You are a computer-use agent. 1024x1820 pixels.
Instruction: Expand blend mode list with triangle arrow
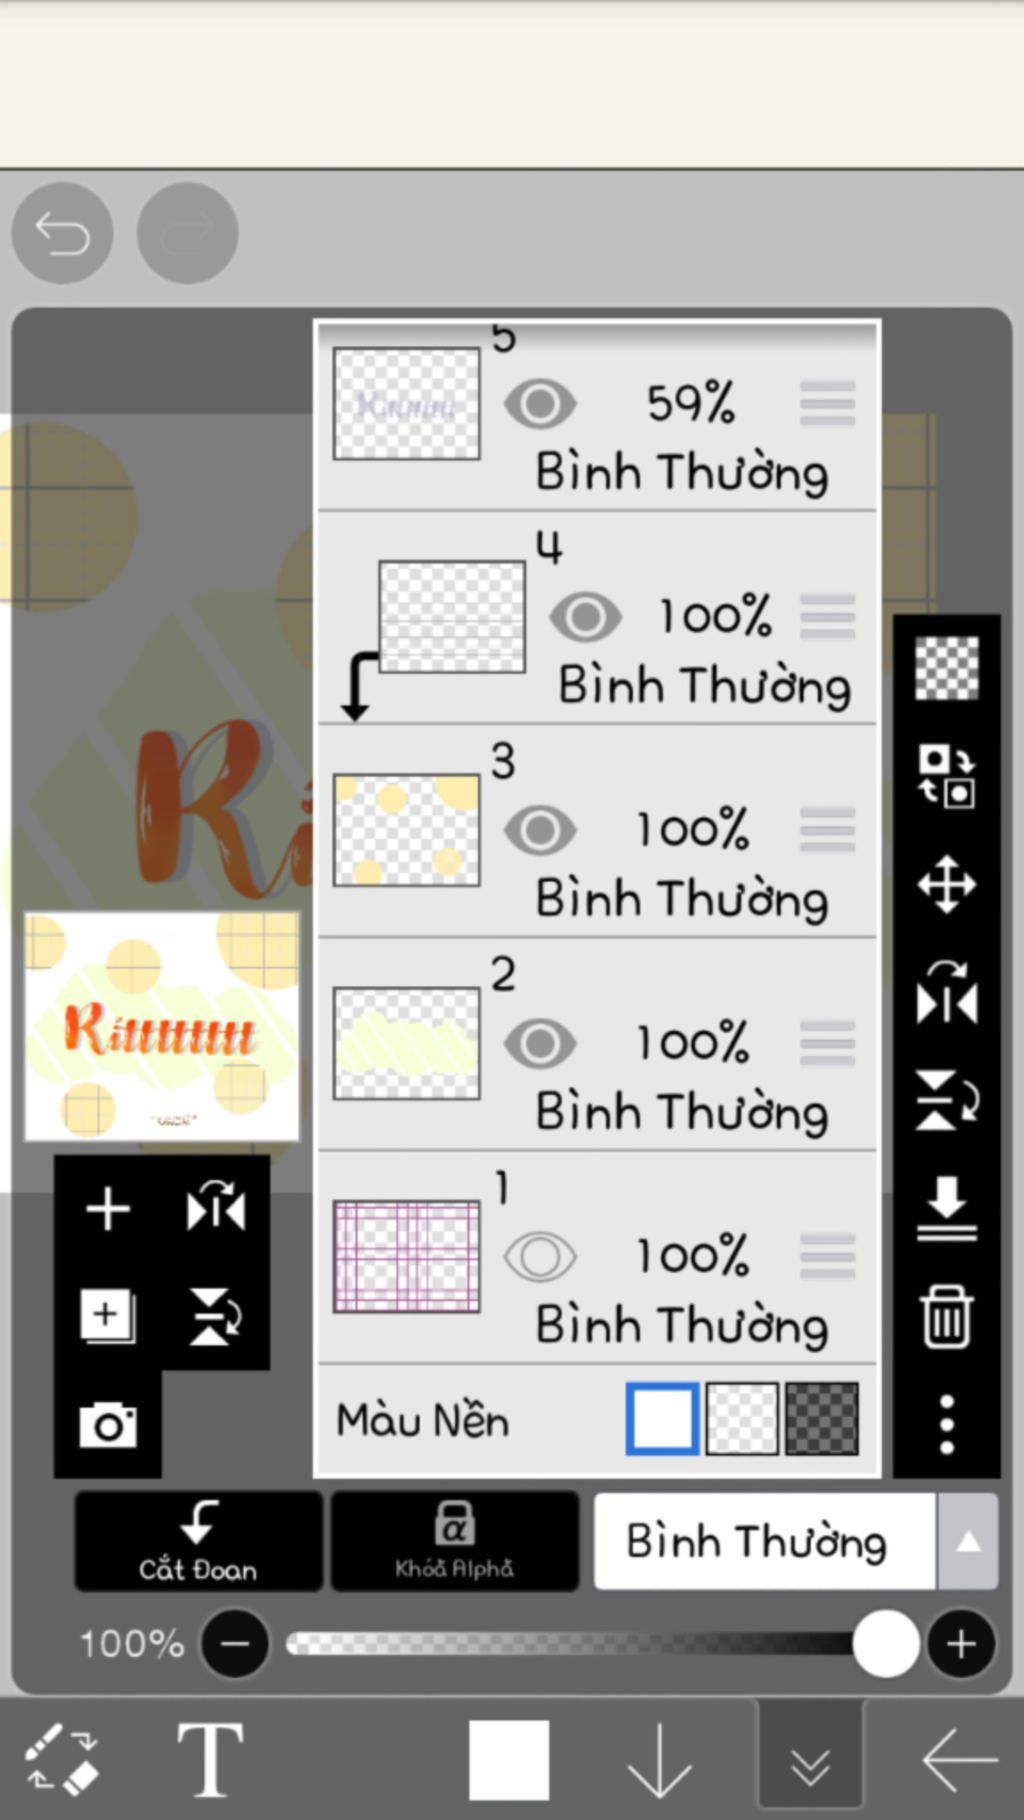pyautogui.click(x=968, y=1541)
